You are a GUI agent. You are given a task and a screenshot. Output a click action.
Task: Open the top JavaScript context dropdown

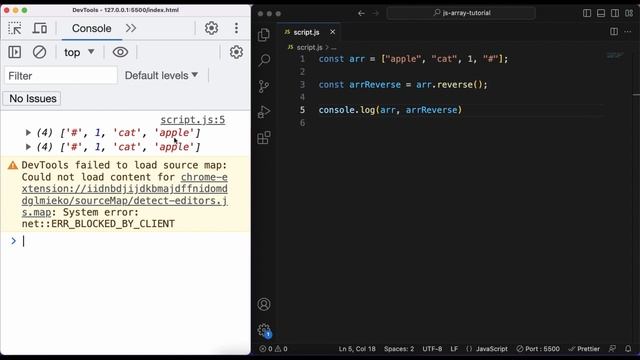pyautogui.click(x=79, y=52)
